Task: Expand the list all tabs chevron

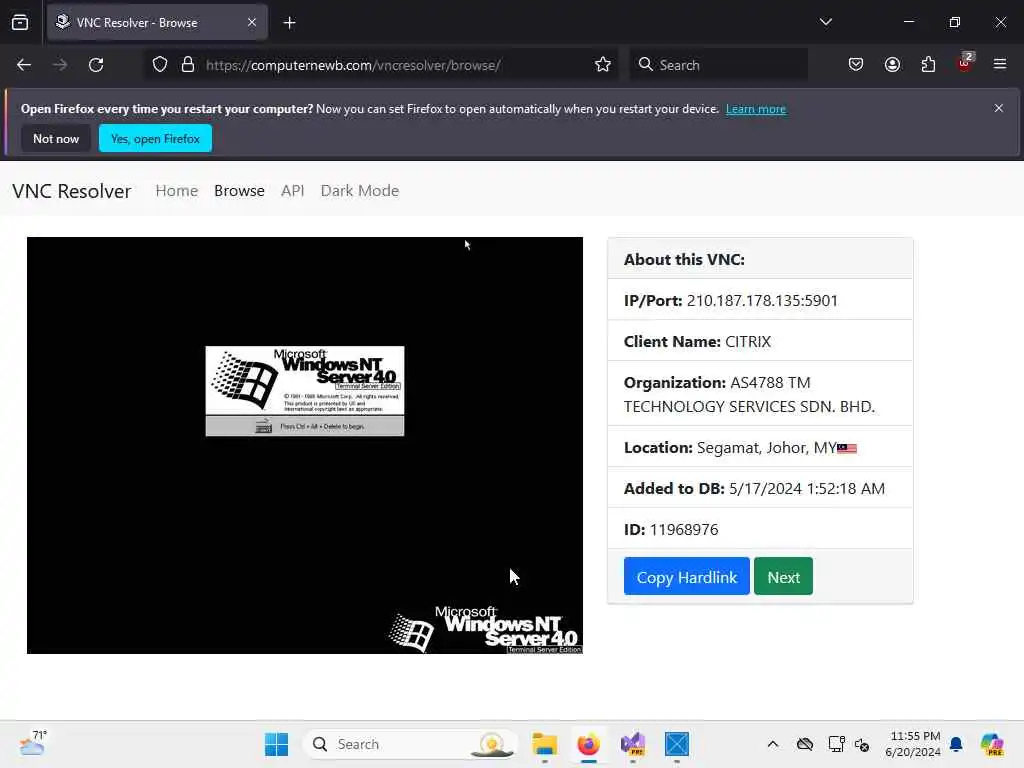Action: [825, 22]
